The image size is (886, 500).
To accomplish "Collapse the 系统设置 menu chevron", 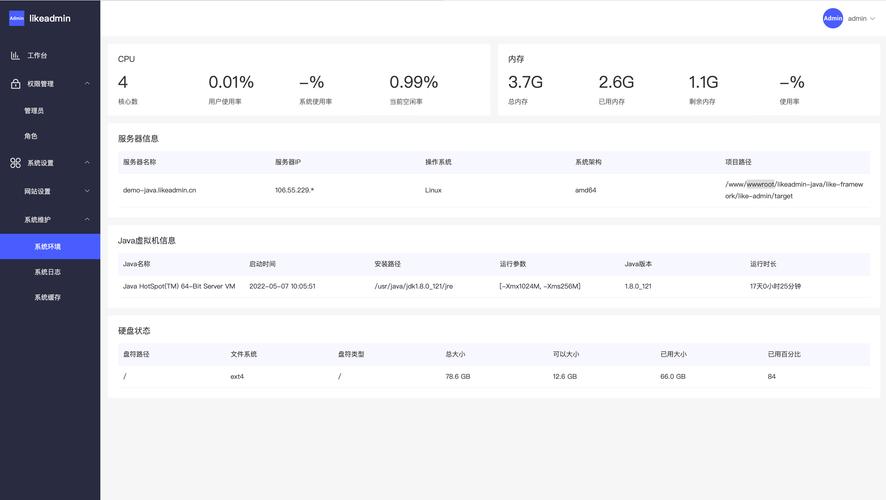I will [87, 163].
